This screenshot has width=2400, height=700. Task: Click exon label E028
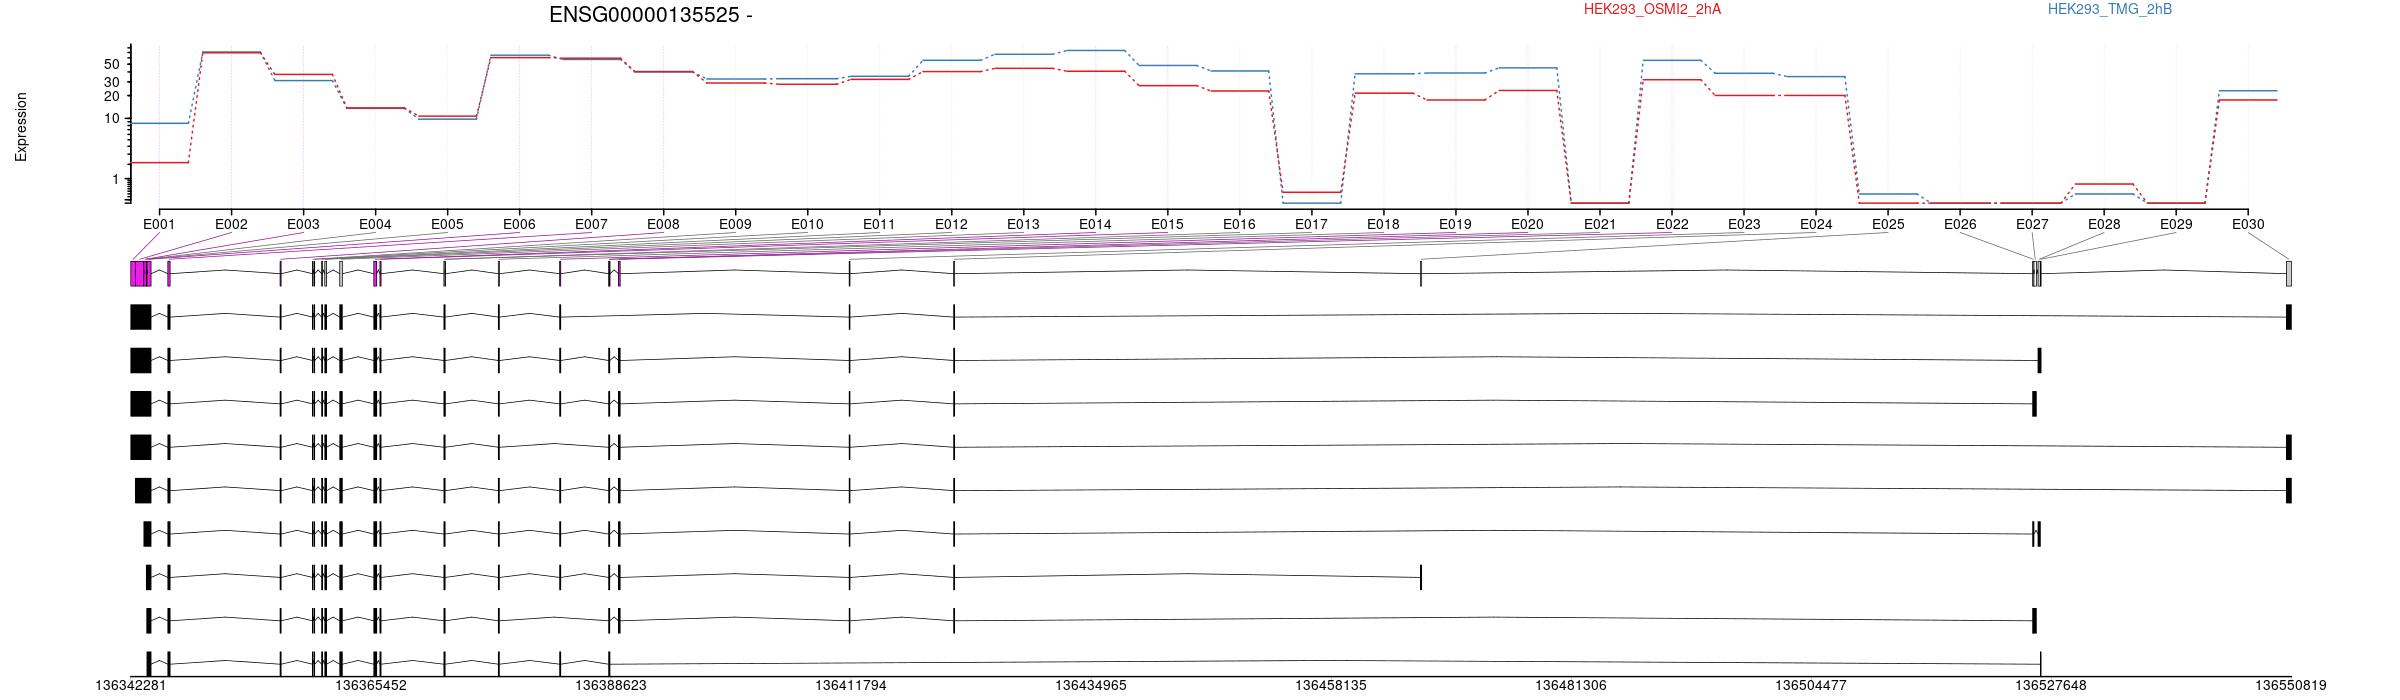2104,225
